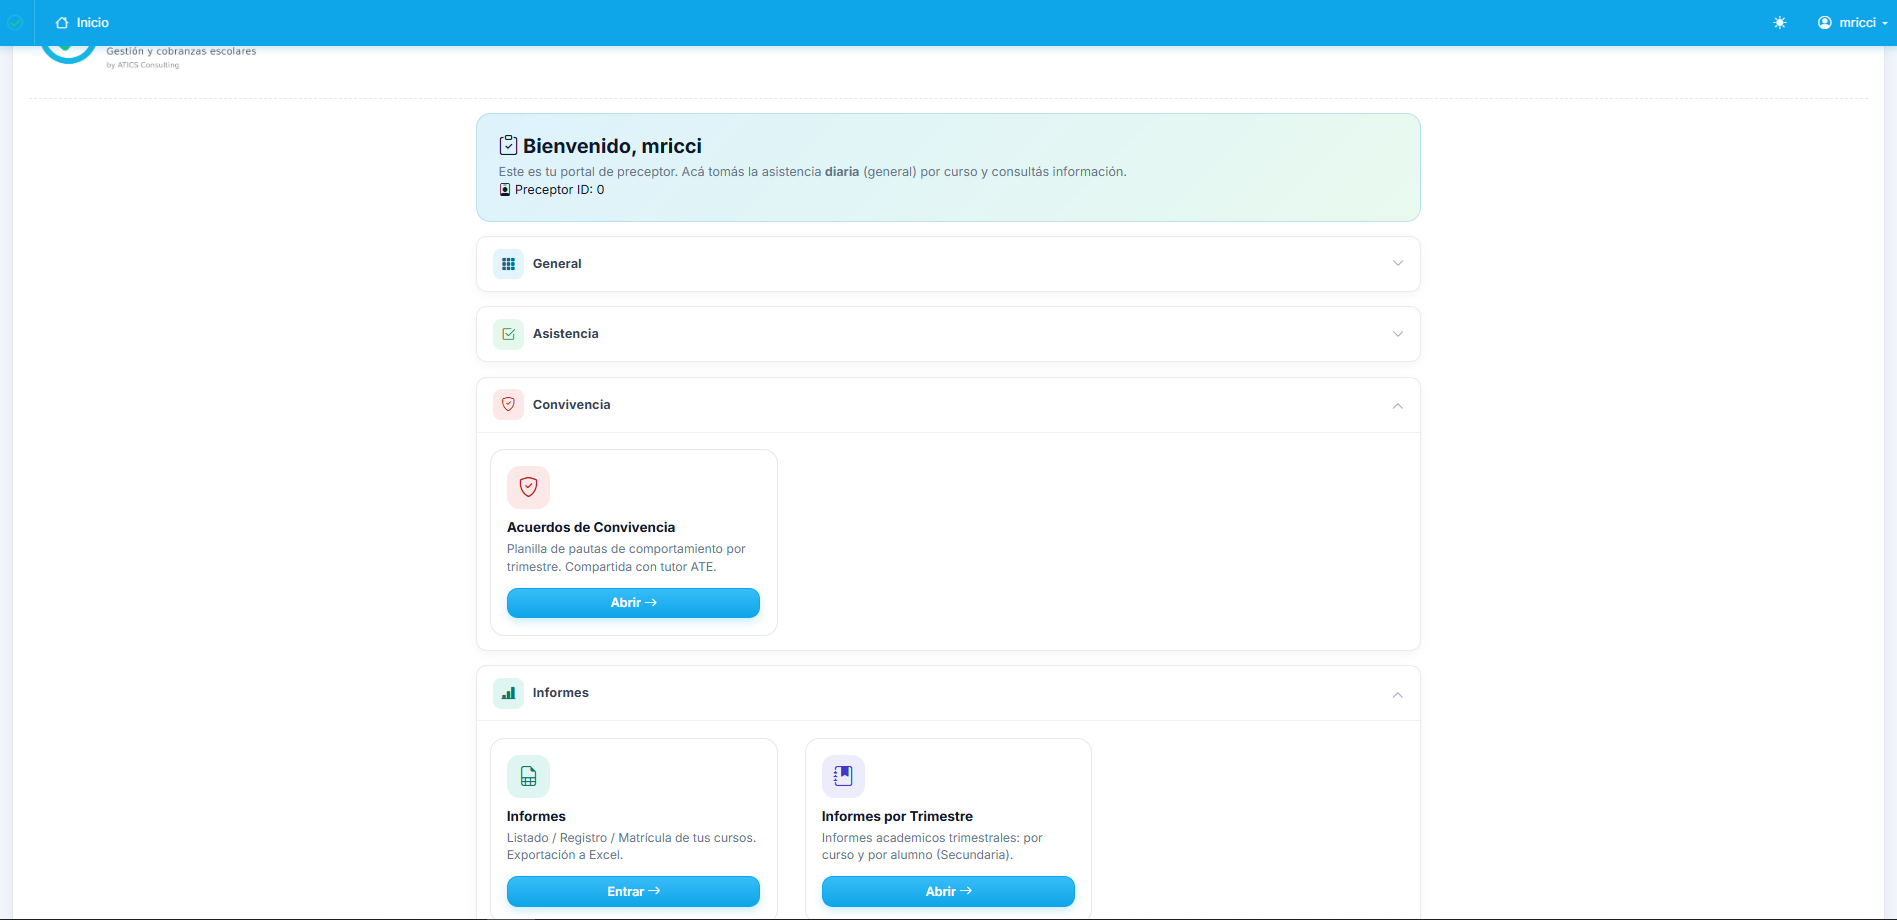Image resolution: width=1897 pixels, height=920 pixels.
Task: Expand the Asistencia section chevron
Action: tap(1397, 334)
